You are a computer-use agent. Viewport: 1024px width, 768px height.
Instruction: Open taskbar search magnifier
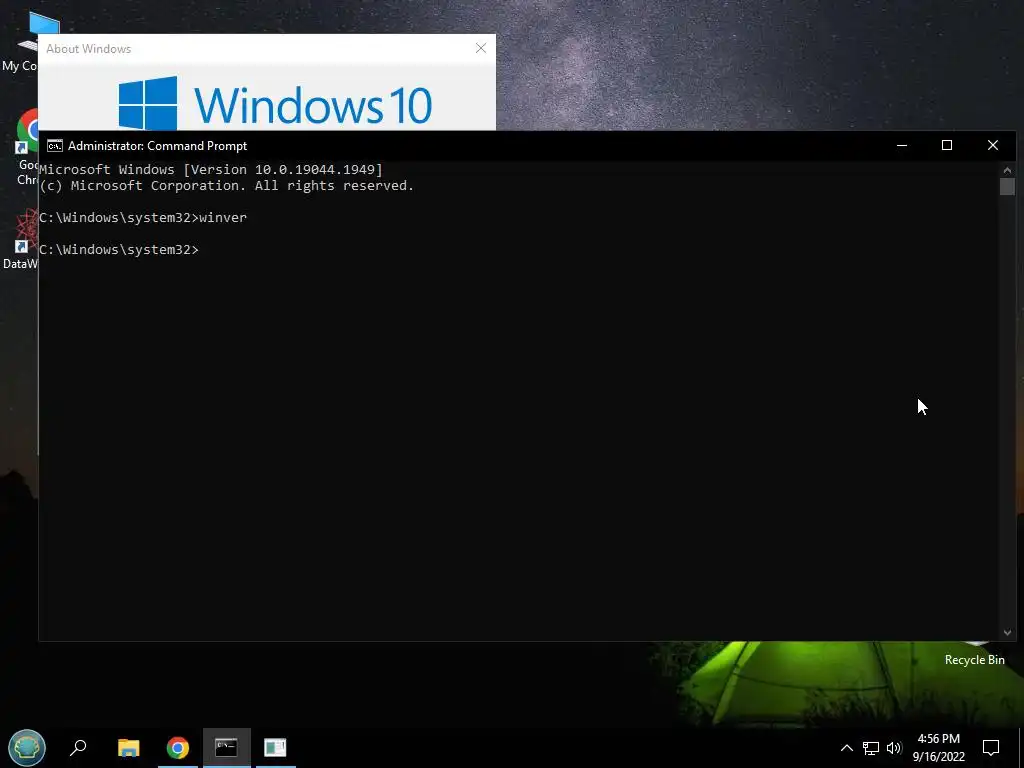tap(78, 747)
